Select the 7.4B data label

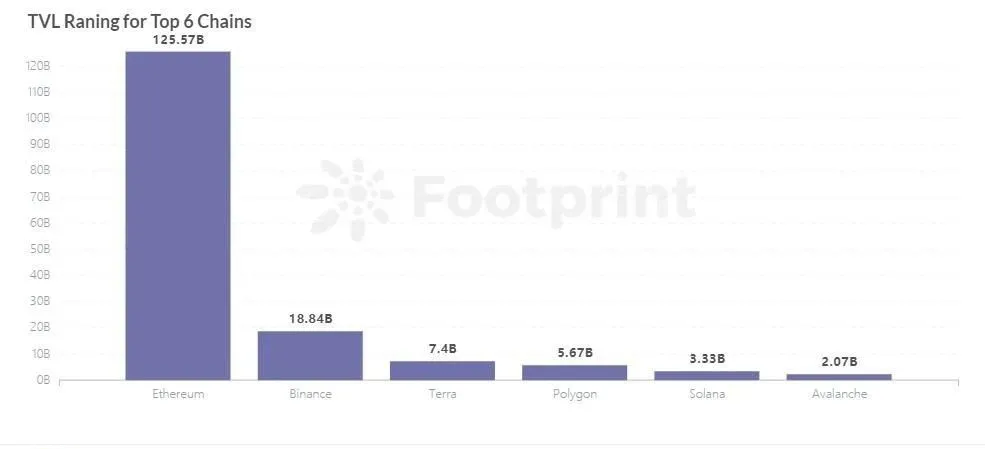[443, 349]
